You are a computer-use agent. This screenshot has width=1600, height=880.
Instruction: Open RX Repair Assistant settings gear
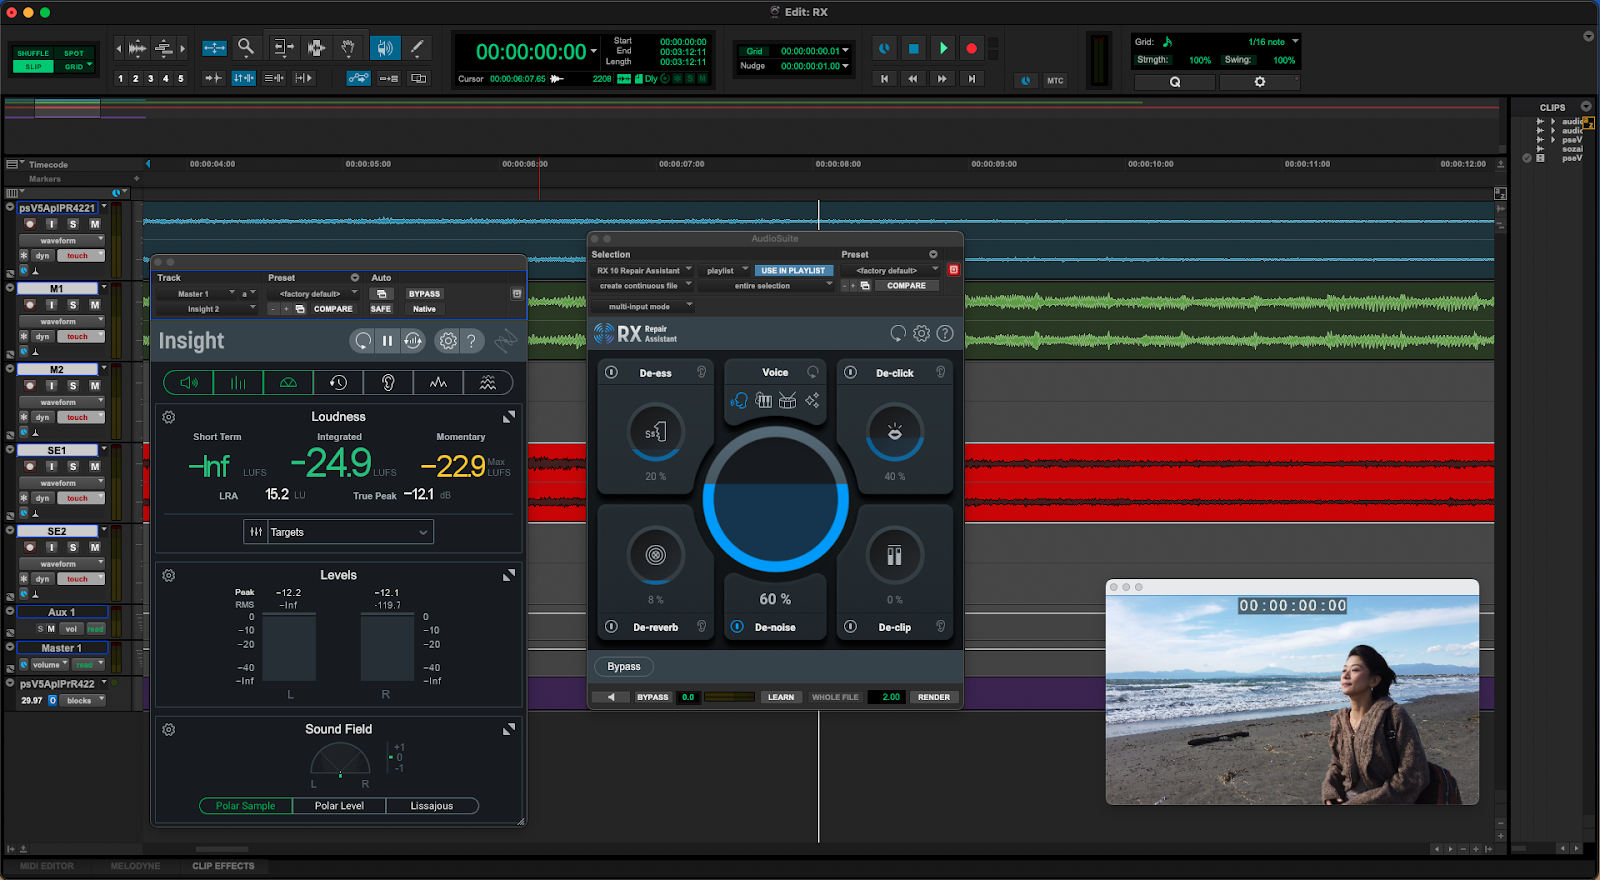click(922, 333)
